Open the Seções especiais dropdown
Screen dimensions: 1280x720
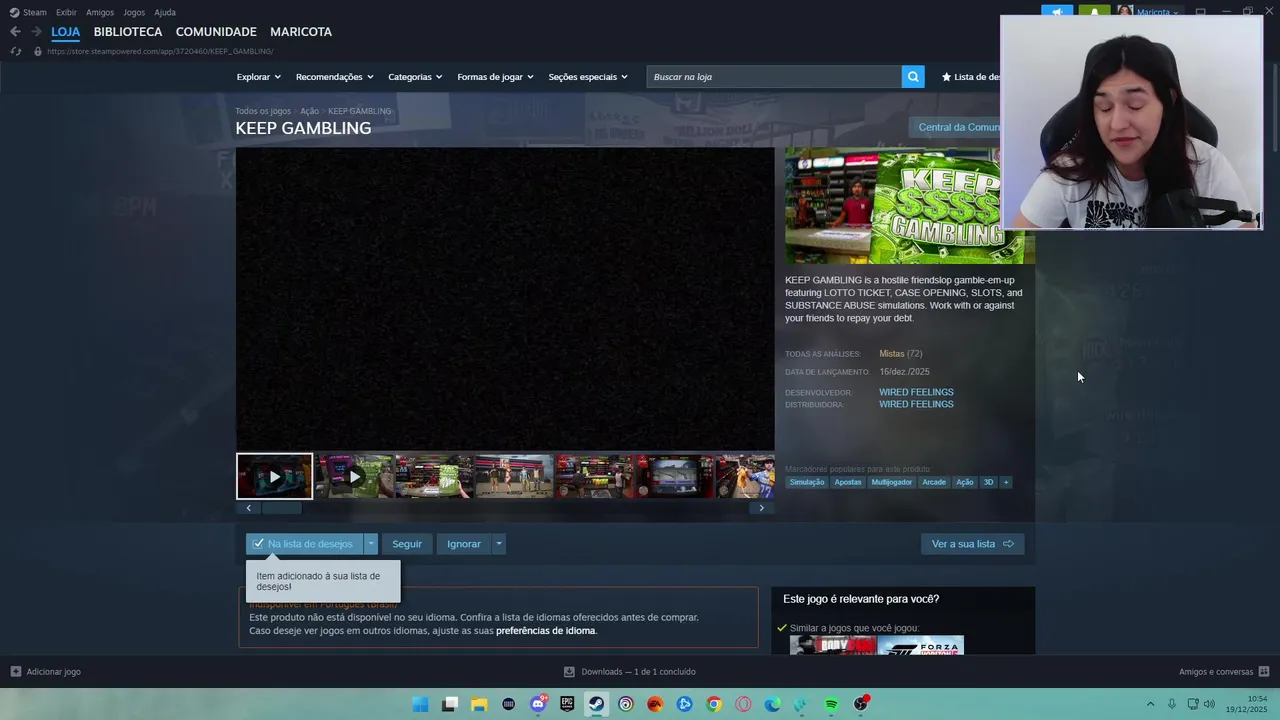(x=588, y=77)
